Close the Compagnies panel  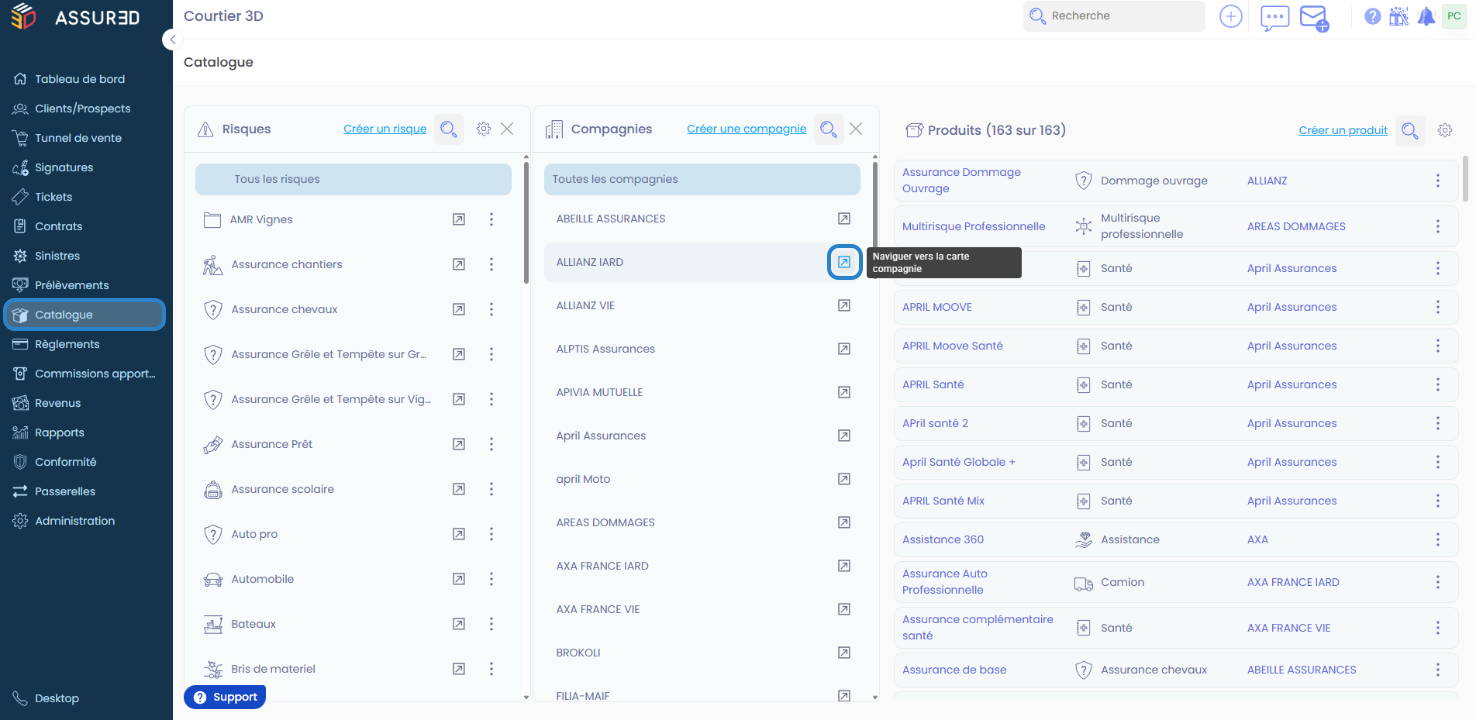(856, 129)
